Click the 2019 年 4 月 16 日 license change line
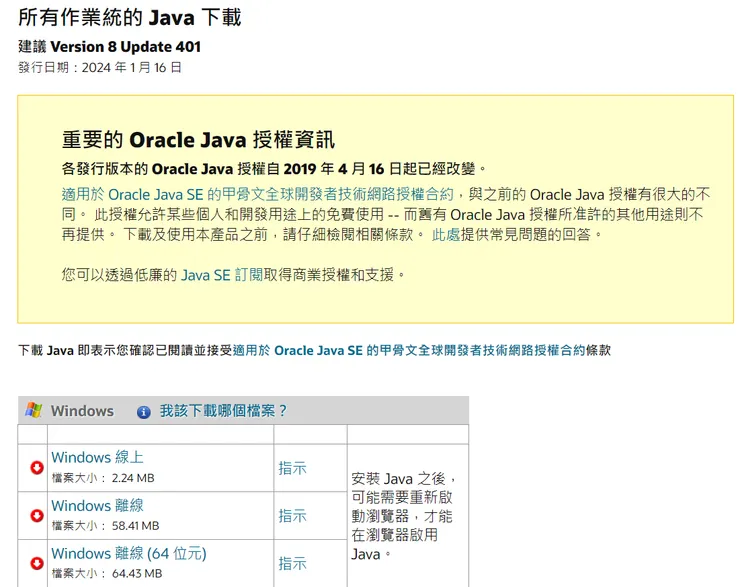Image resolution: width=740 pixels, height=587 pixels. 274,168
